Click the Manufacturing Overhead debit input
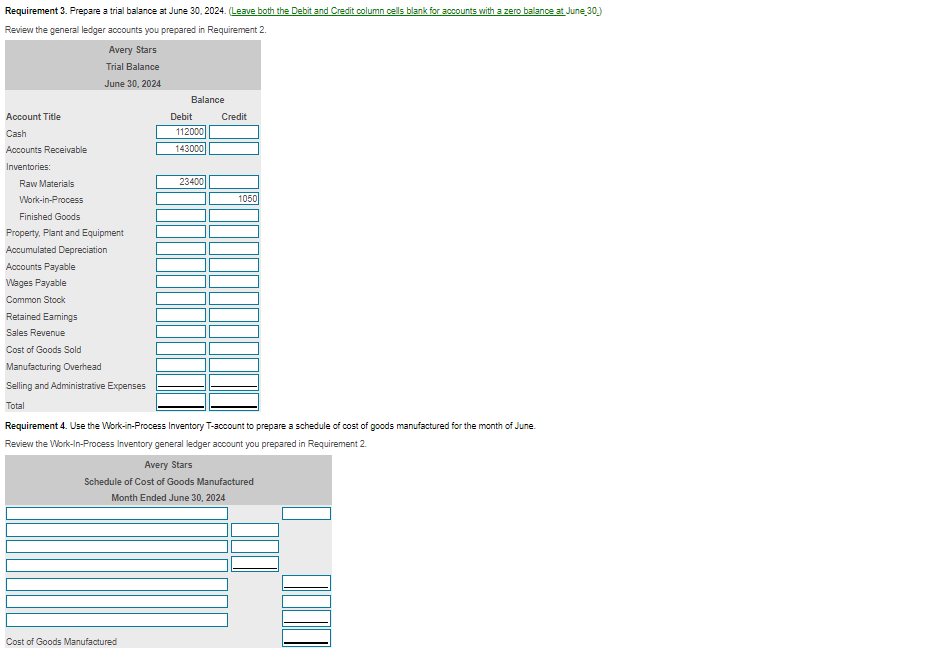 [x=181, y=365]
